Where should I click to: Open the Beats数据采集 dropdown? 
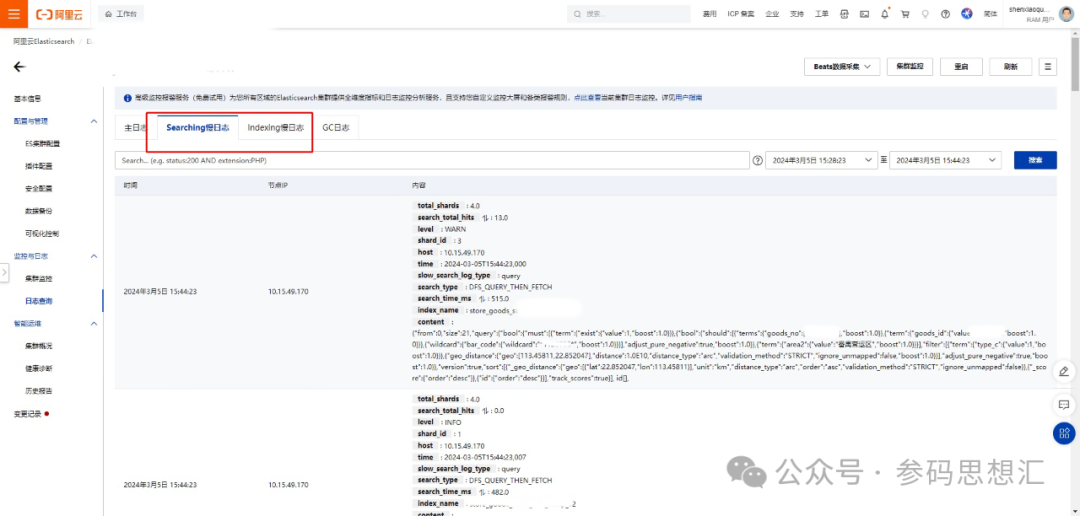(x=842, y=67)
